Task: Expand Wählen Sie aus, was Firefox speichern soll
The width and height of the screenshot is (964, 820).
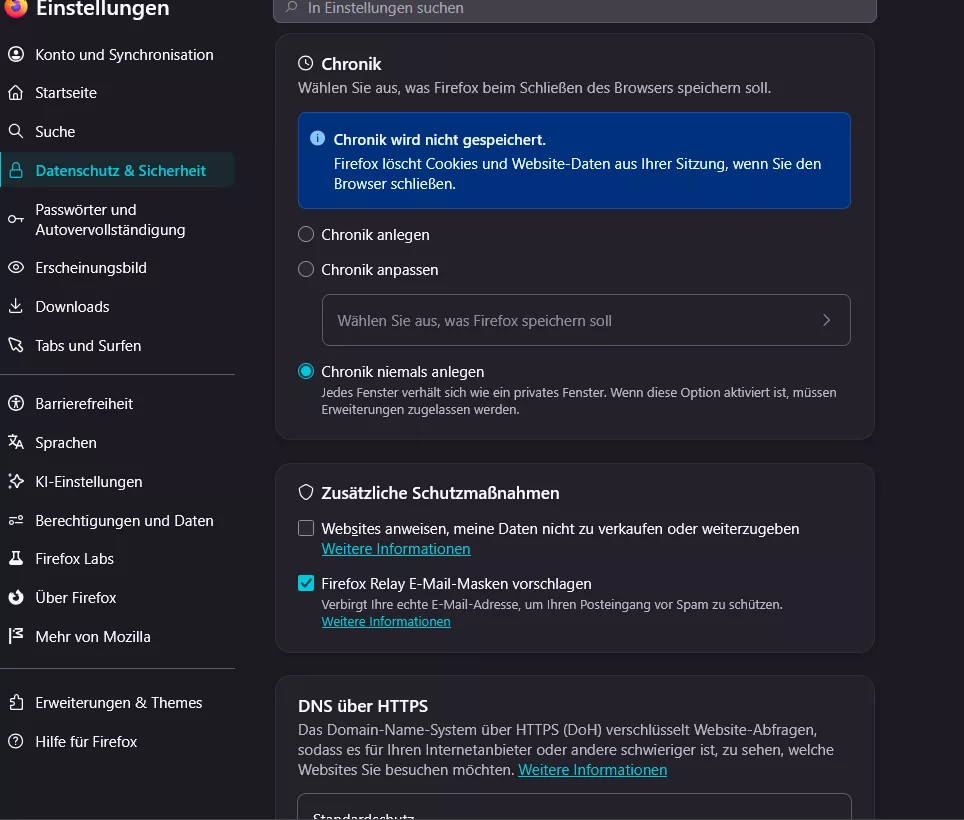Action: point(586,320)
